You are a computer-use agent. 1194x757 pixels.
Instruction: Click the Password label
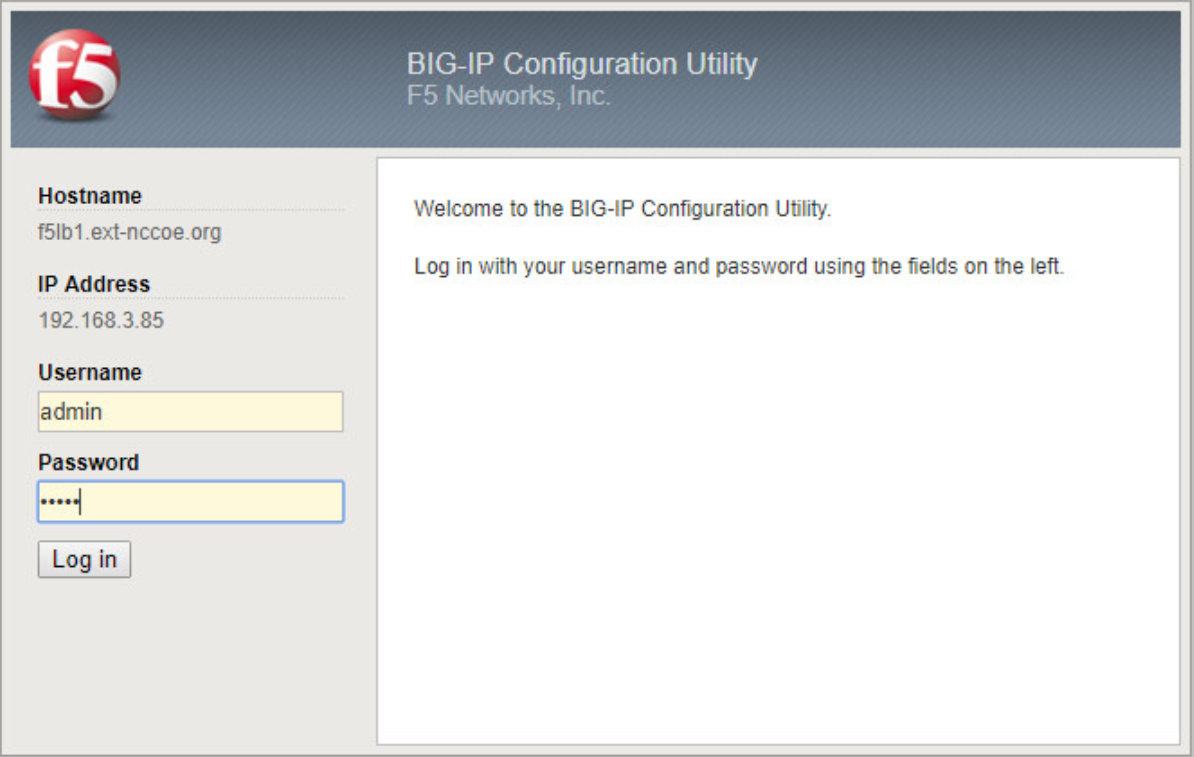[x=88, y=462]
